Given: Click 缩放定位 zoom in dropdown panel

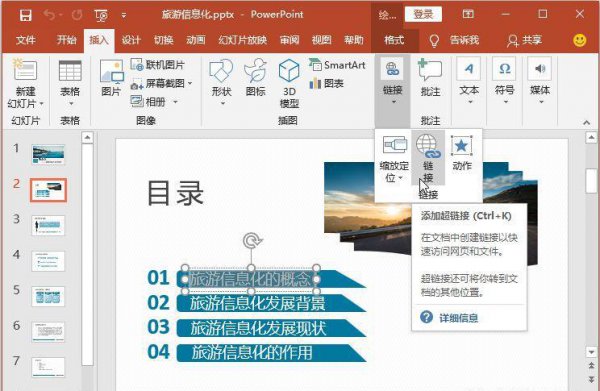Looking at the screenshot, I should click(x=394, y=159).
